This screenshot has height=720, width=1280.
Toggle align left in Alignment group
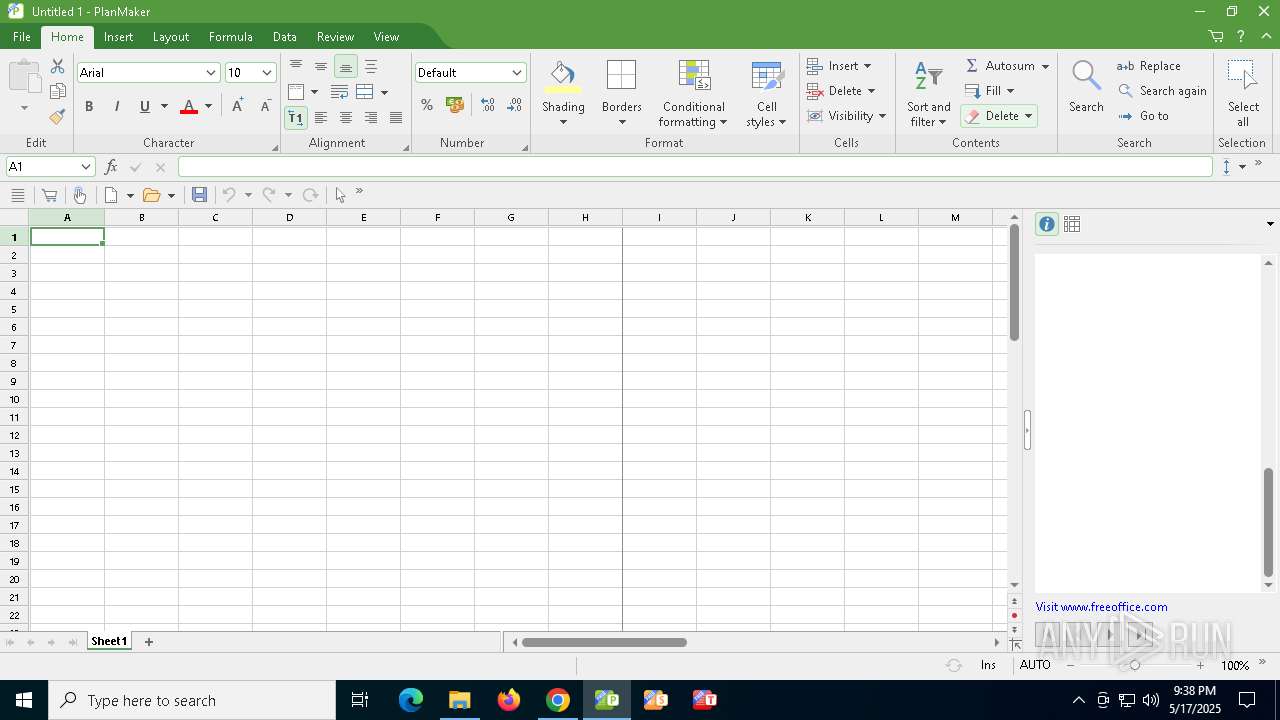click(x=320, y=117)
